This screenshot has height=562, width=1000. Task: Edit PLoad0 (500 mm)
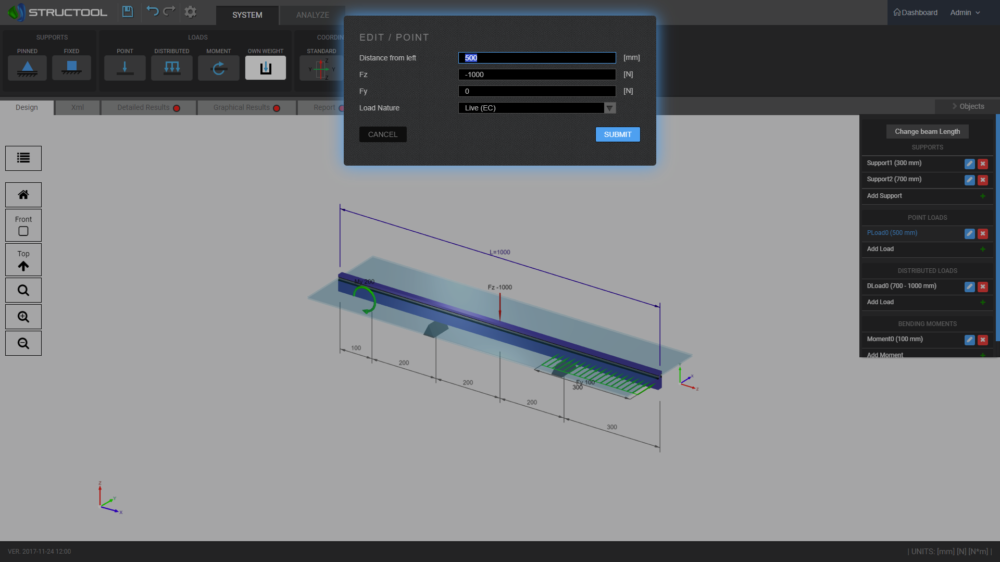(969, 233)
